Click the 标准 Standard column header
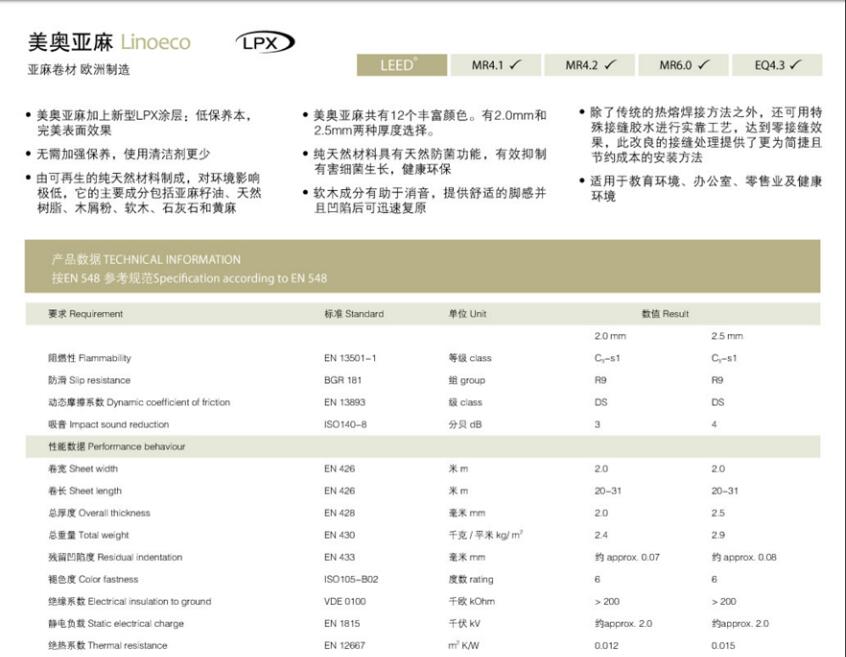This screenshot has height=657, width=846. [353, 314]
